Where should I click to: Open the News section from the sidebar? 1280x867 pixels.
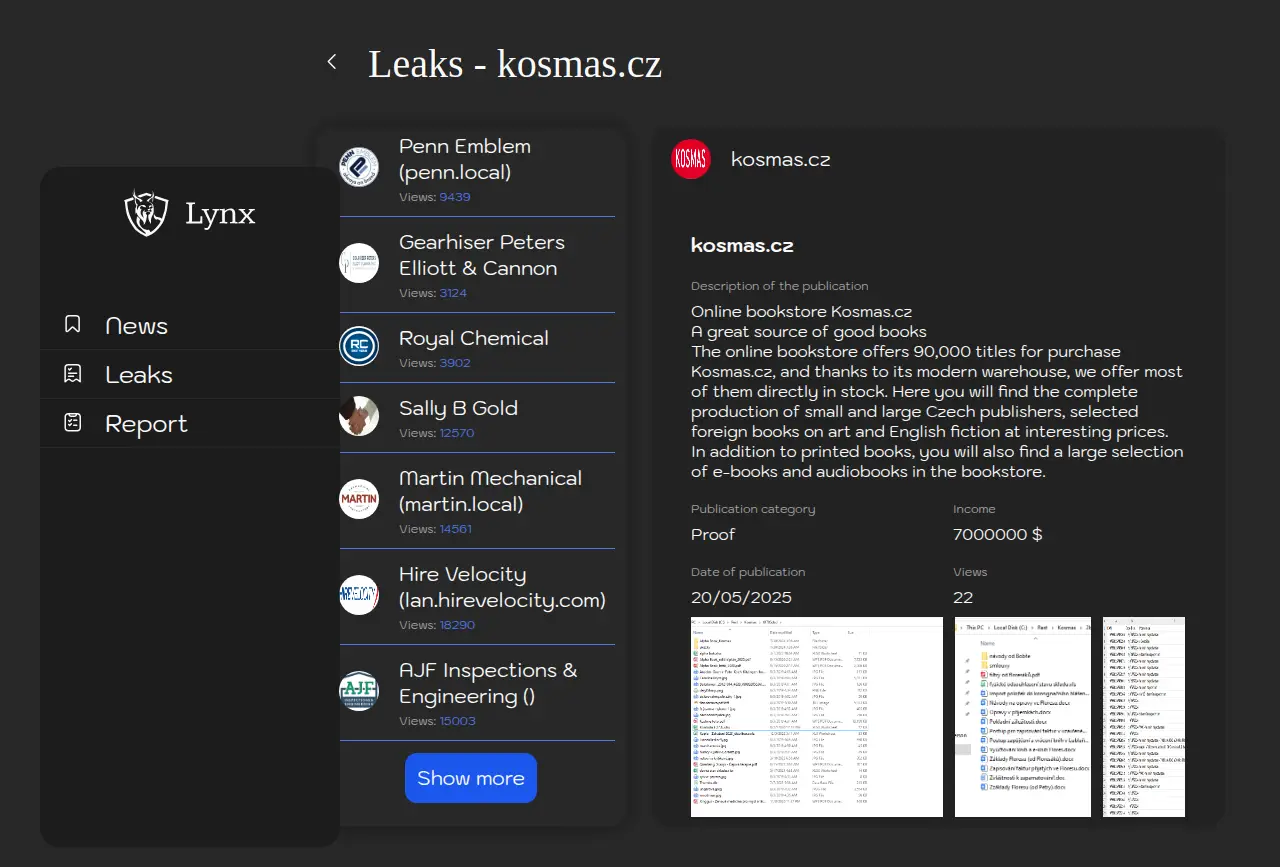136,326
